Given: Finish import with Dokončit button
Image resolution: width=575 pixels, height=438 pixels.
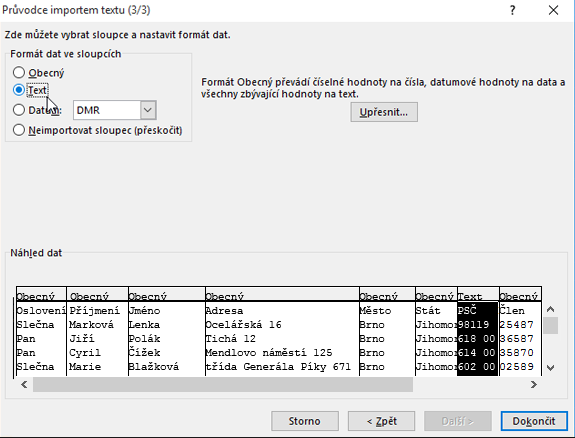Looking at the screenshot, I should pos(534,421).
